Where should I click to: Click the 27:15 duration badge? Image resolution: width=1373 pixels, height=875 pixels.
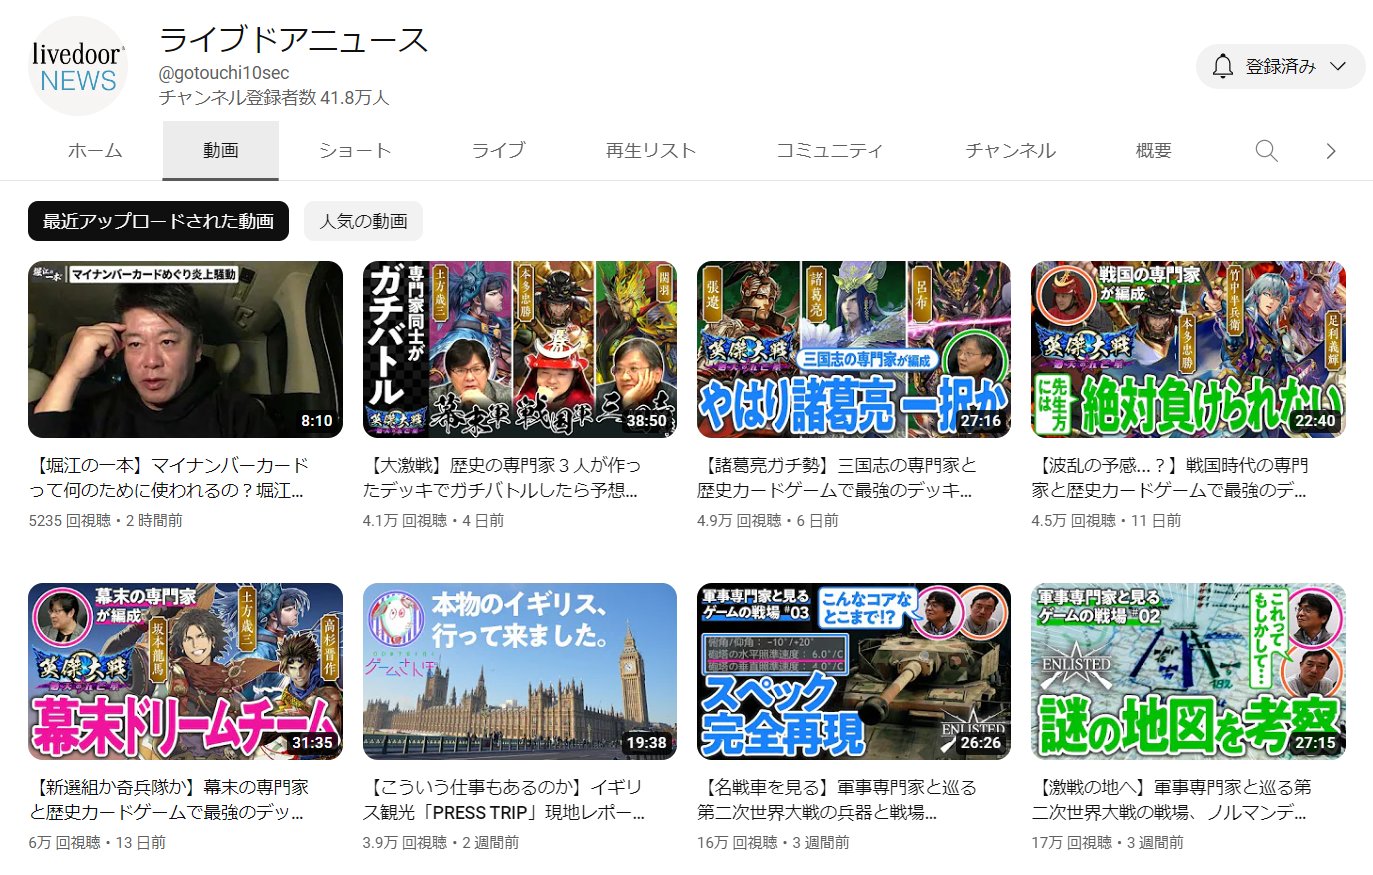pyautogui.click(x=1315, y=743)
